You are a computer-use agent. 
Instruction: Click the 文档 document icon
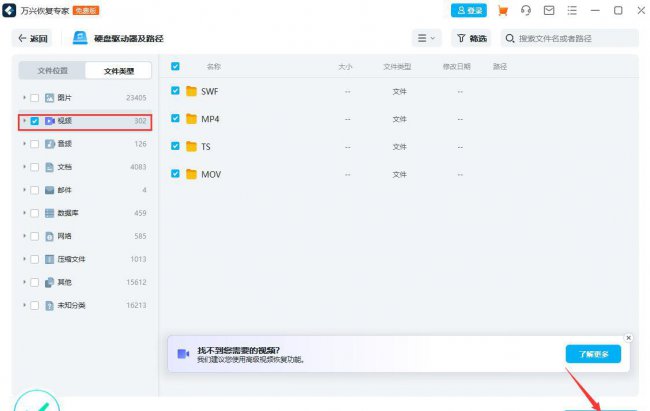point(50,167)
